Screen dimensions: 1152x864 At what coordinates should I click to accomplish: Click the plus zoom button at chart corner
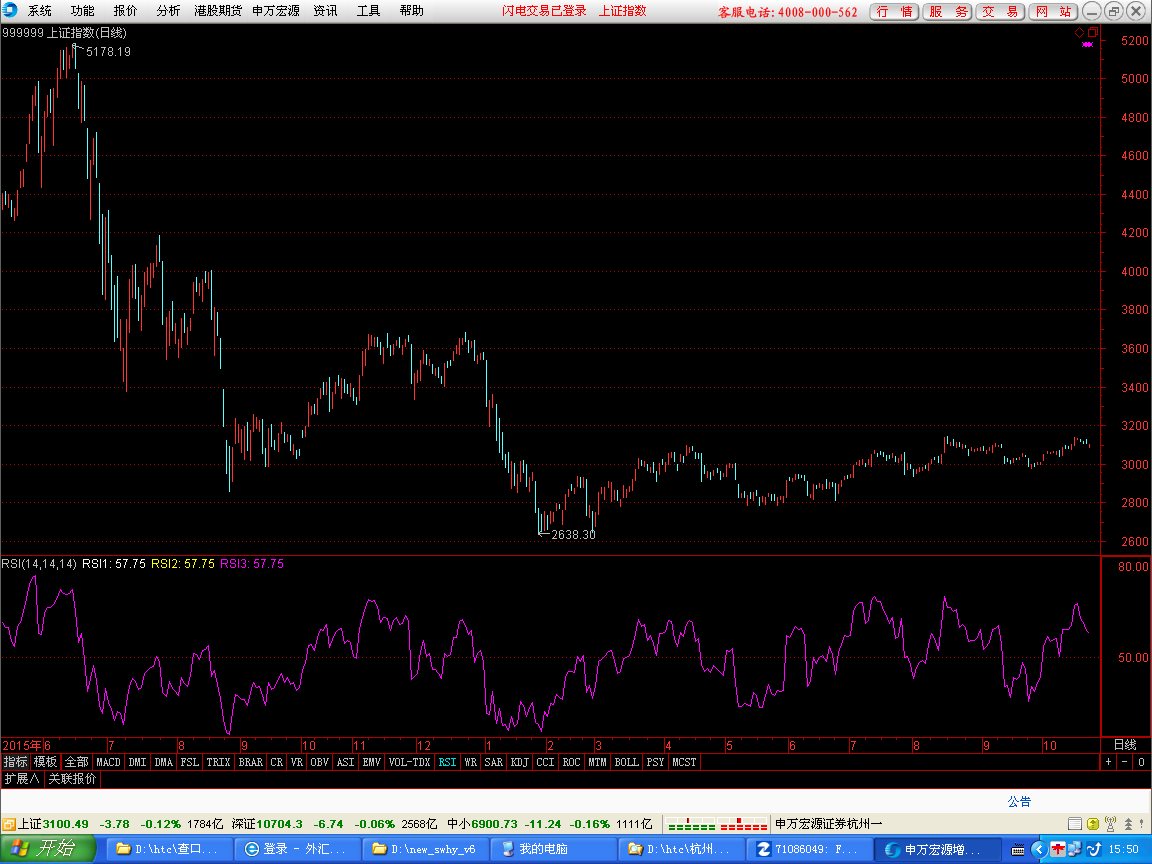pyautogui.click(x=1109, y=762)
